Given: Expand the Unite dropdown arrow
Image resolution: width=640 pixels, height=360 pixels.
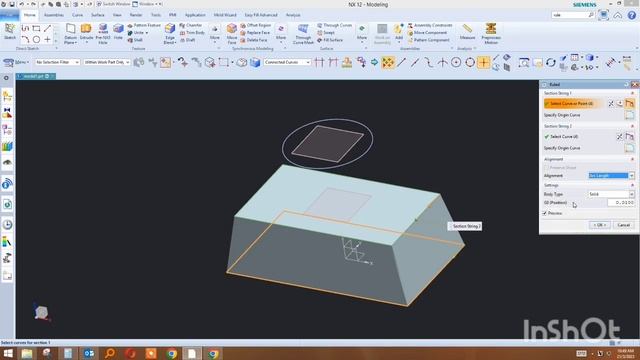Looking at the screenshot, I should 147,33.
